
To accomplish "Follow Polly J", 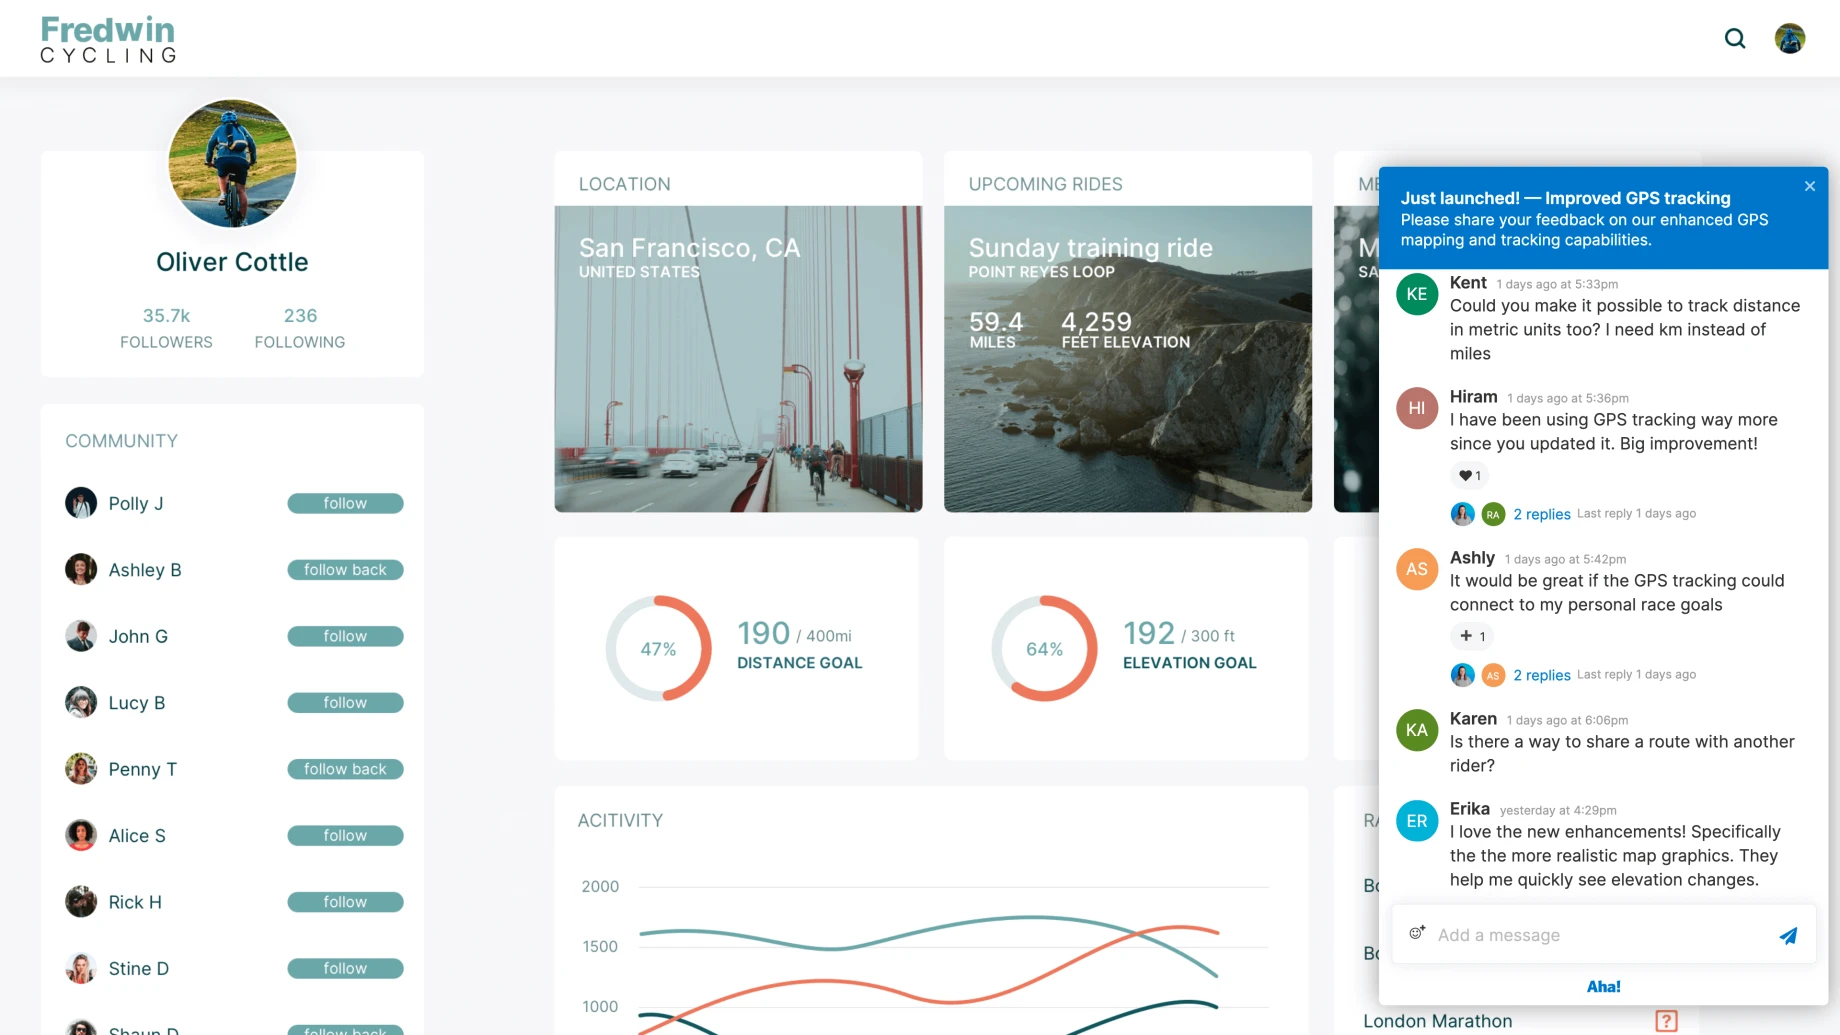I will pyautogui.click(x=345, y=503).
